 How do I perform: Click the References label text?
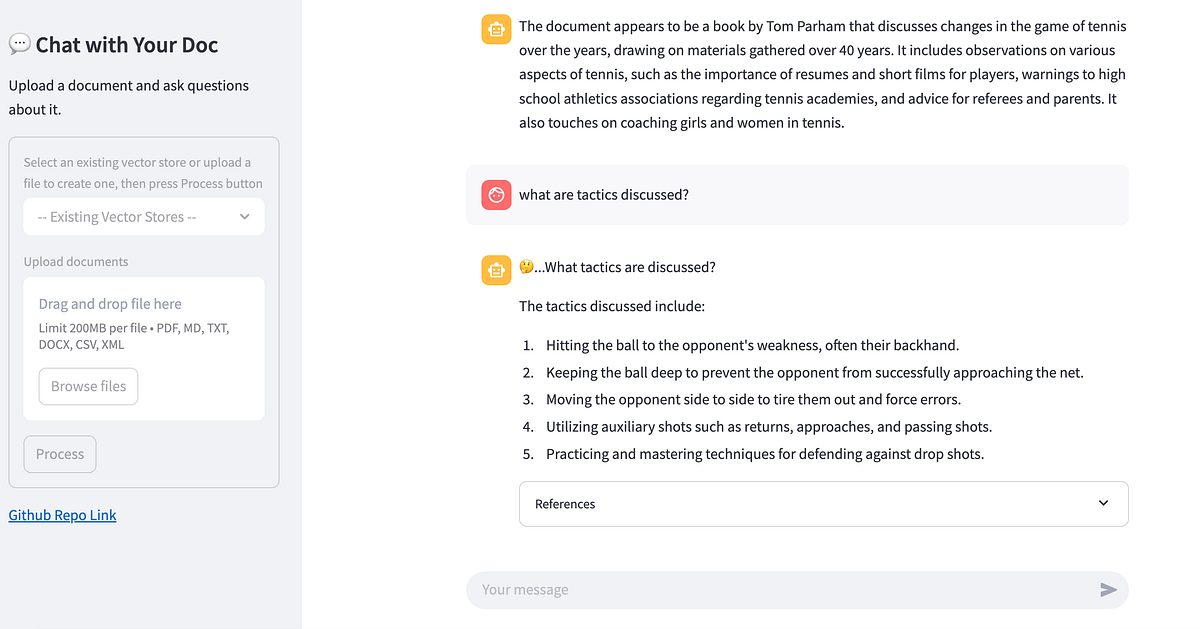tap(565, 503)
